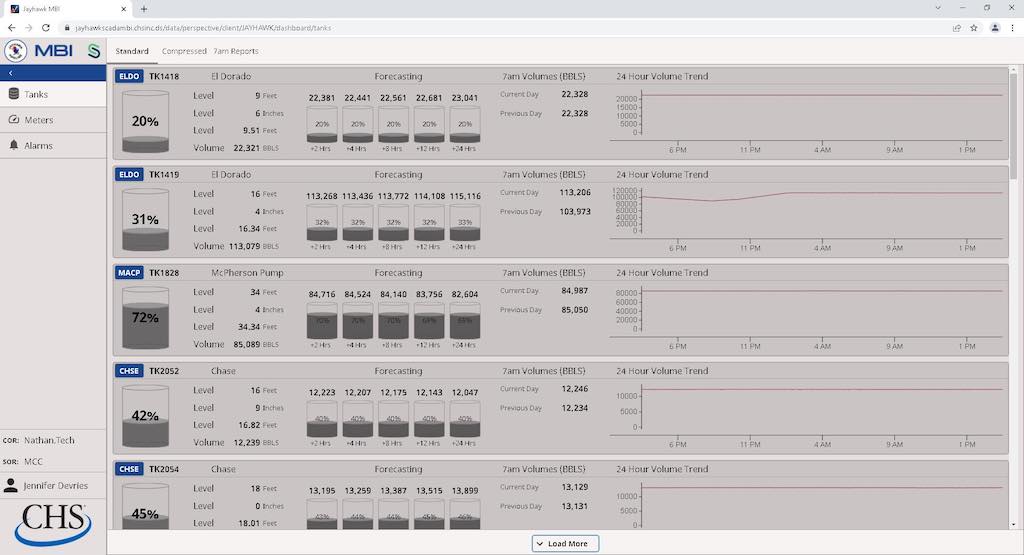Open the browser profile icon
Screen dimensions: 1024x555
(995, 27)
